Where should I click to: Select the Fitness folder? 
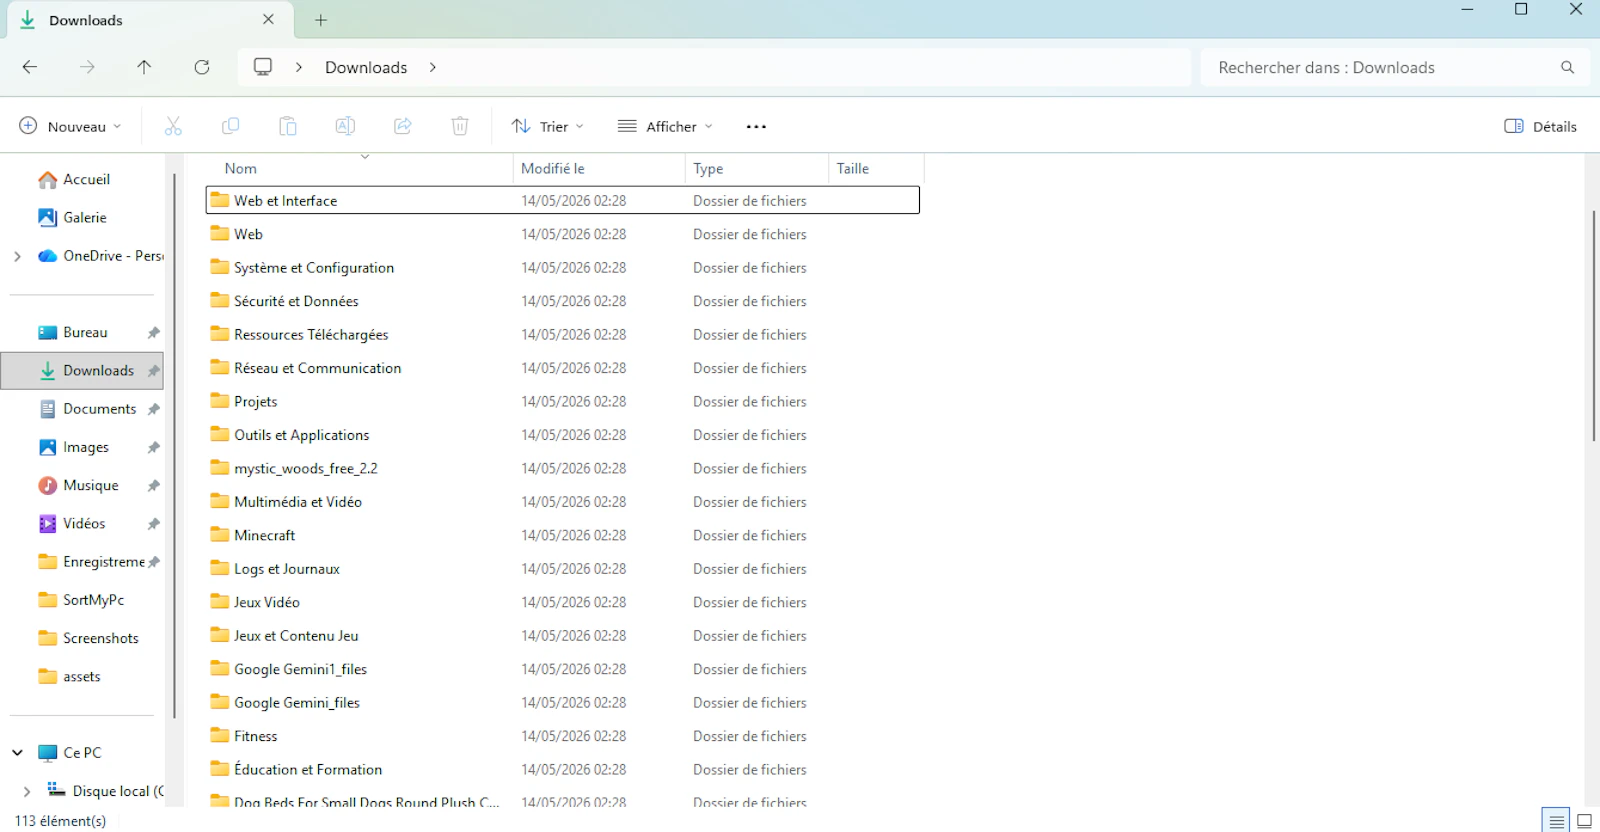click(x=562, y=737)
